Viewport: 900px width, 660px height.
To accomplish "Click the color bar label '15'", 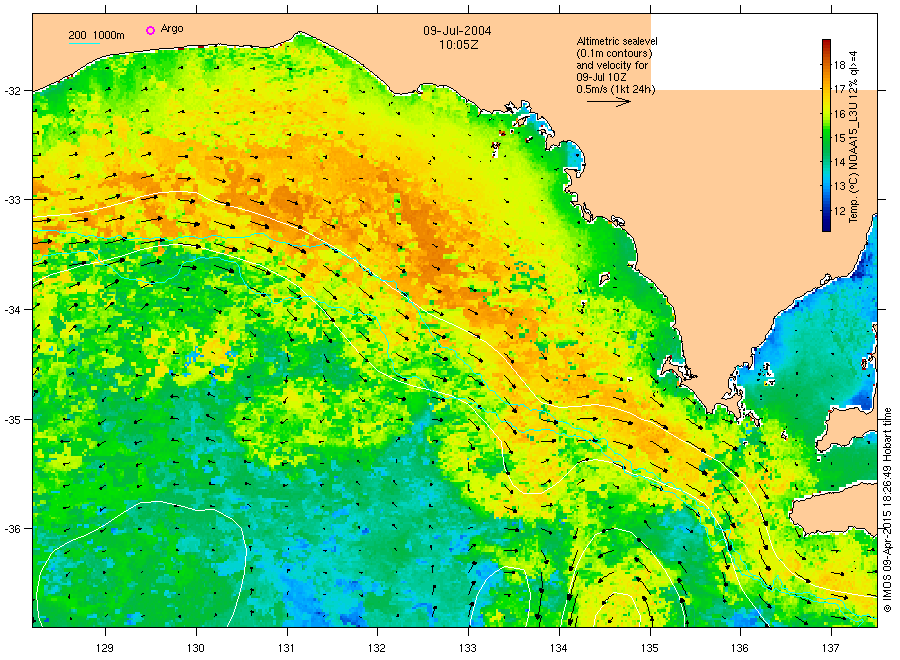I will click(840, 138).
